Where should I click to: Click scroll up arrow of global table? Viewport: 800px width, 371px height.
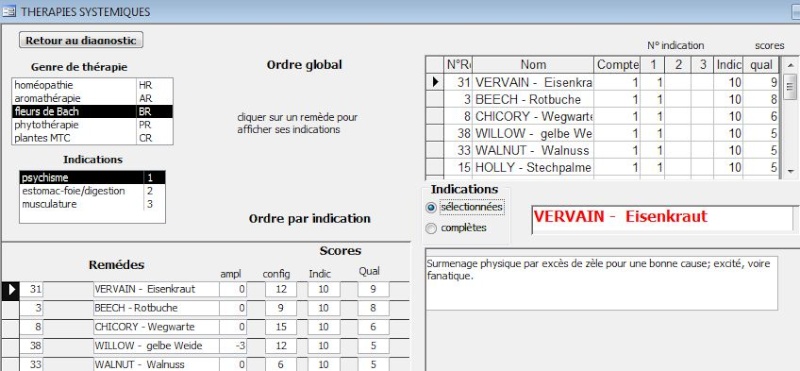(790, 65)
